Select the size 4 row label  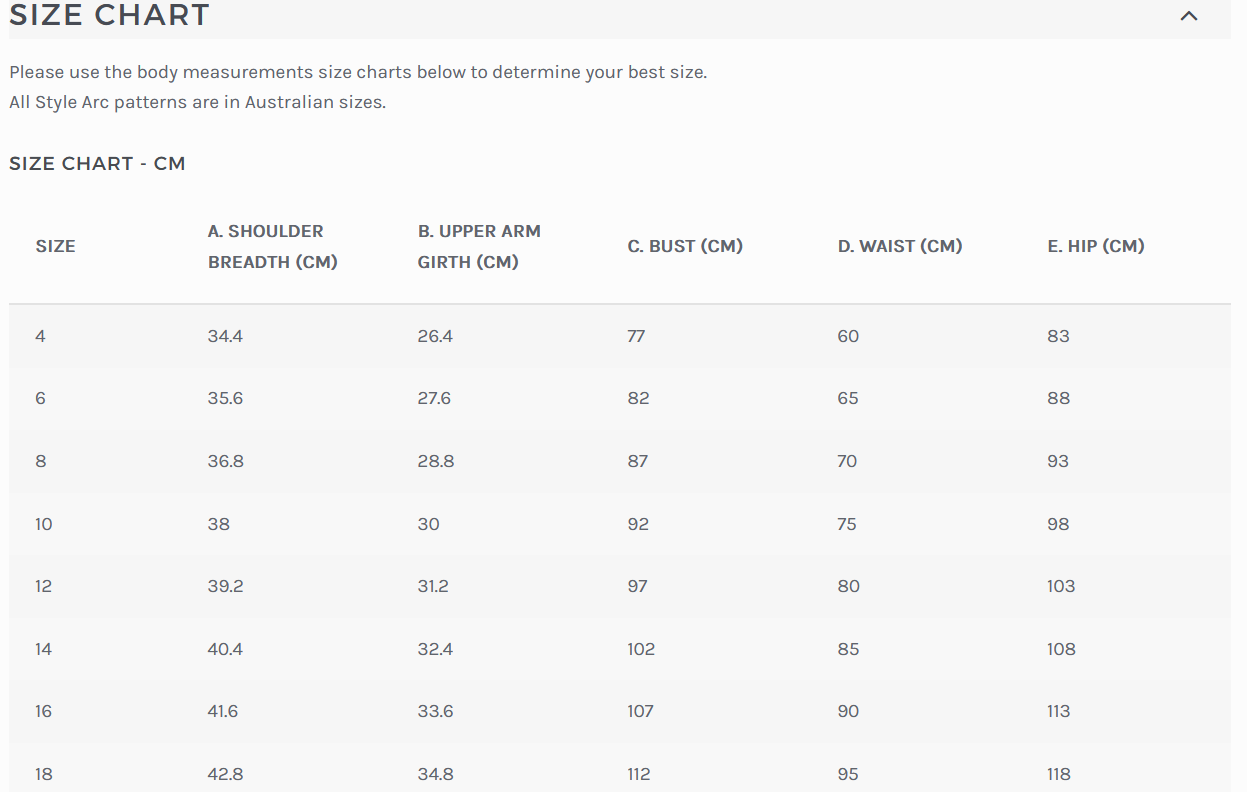(40, 336)
